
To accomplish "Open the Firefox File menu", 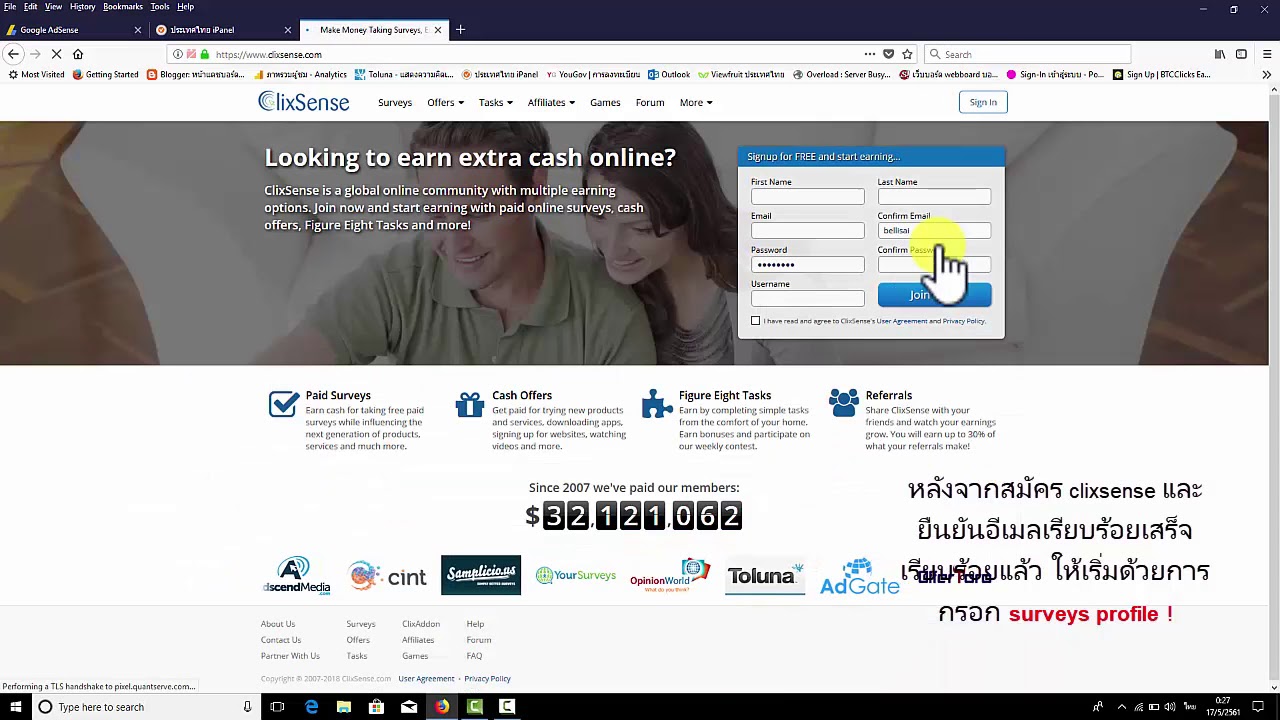I will (10, 7).
